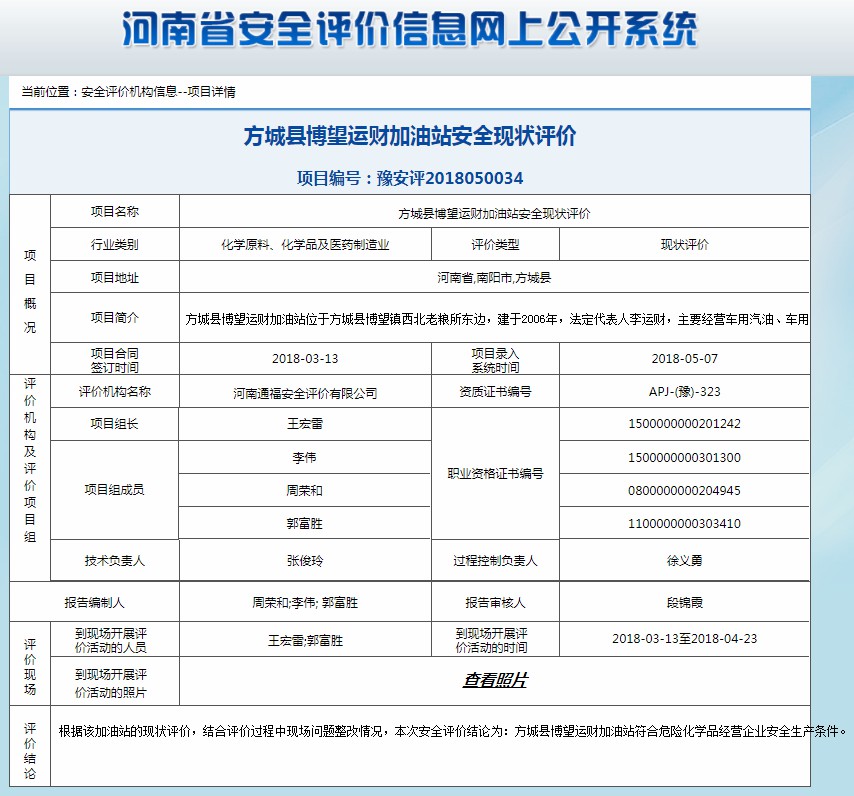Viewport: 854px width, 796px height.
Task: Click the project name value in the 项目名称 row
Action: coord(494,213)
